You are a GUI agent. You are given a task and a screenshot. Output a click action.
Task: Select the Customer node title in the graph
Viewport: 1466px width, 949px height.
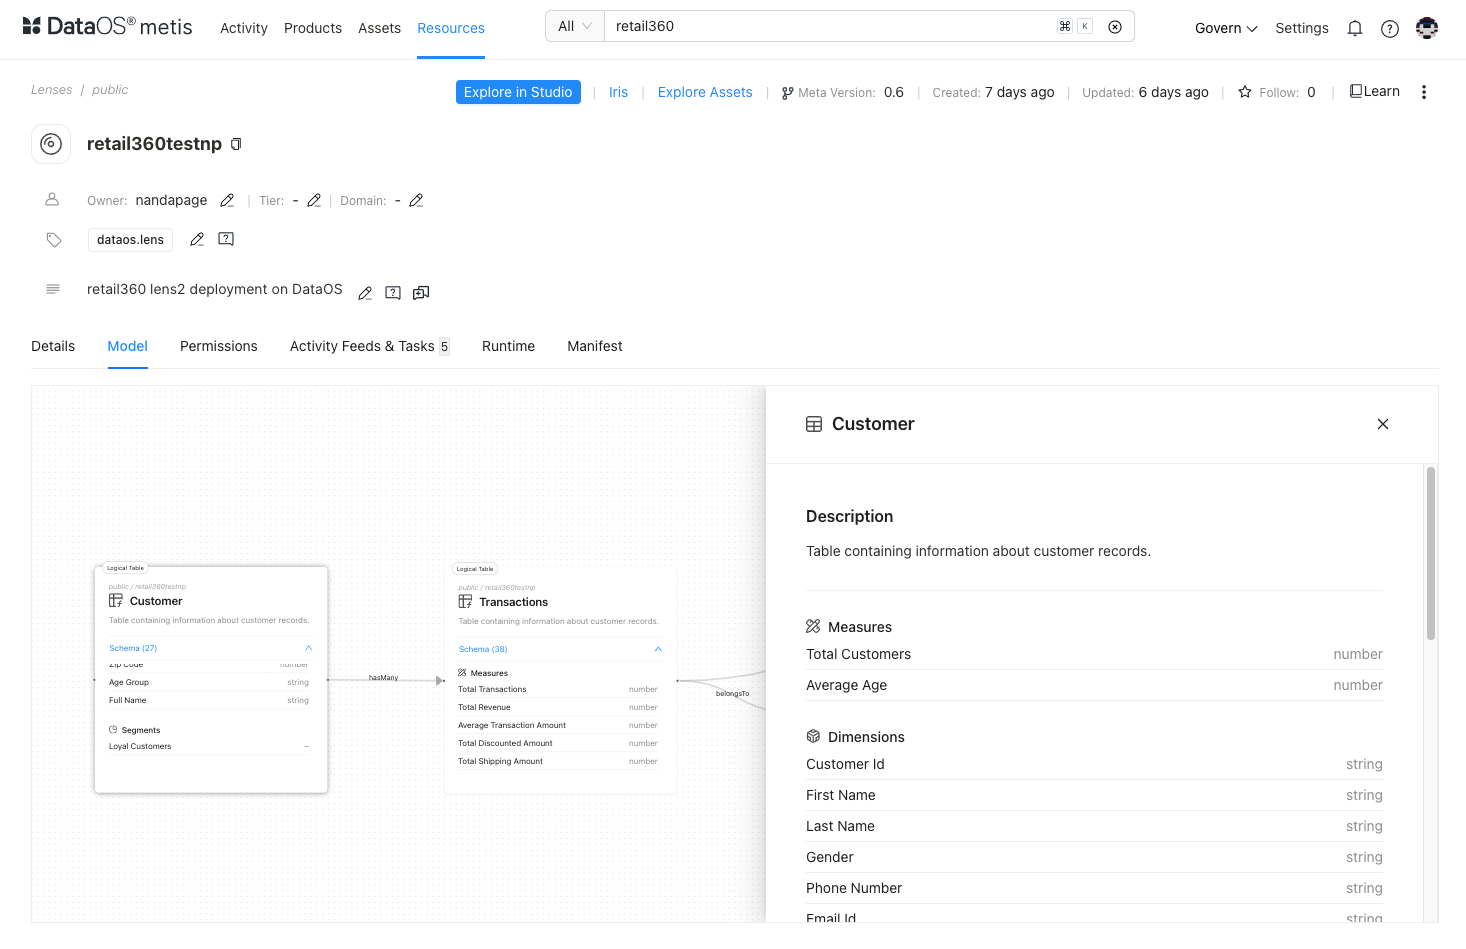point(156,601)
